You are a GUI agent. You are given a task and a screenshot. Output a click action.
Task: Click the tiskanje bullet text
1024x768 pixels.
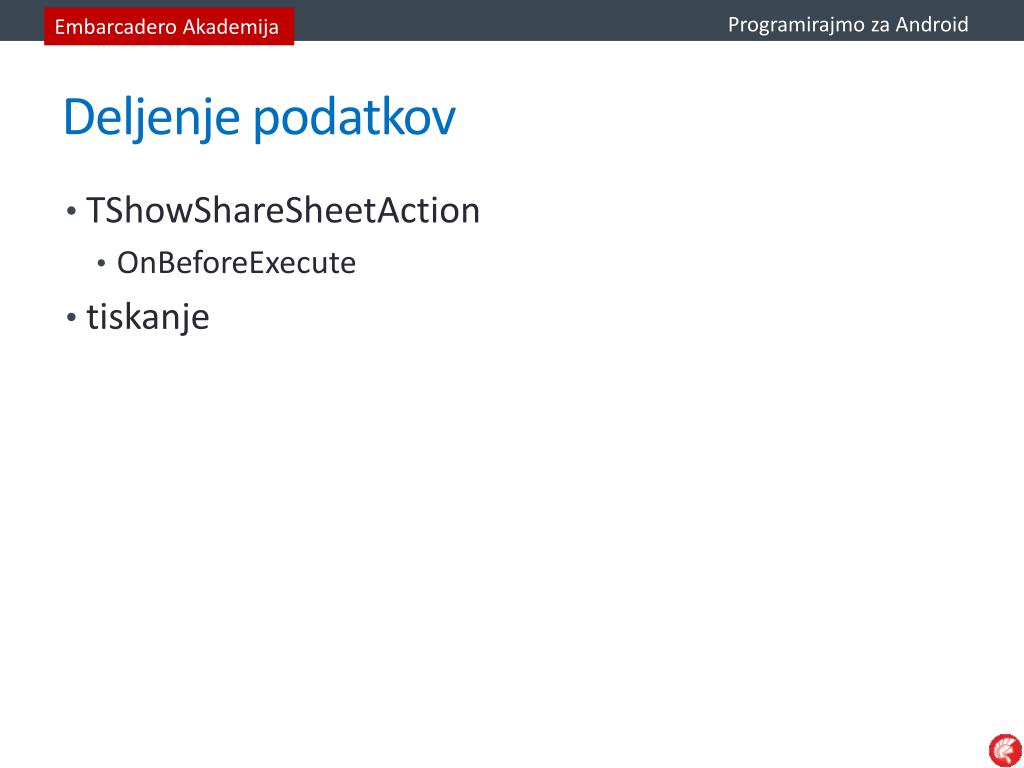pos(148,317)
